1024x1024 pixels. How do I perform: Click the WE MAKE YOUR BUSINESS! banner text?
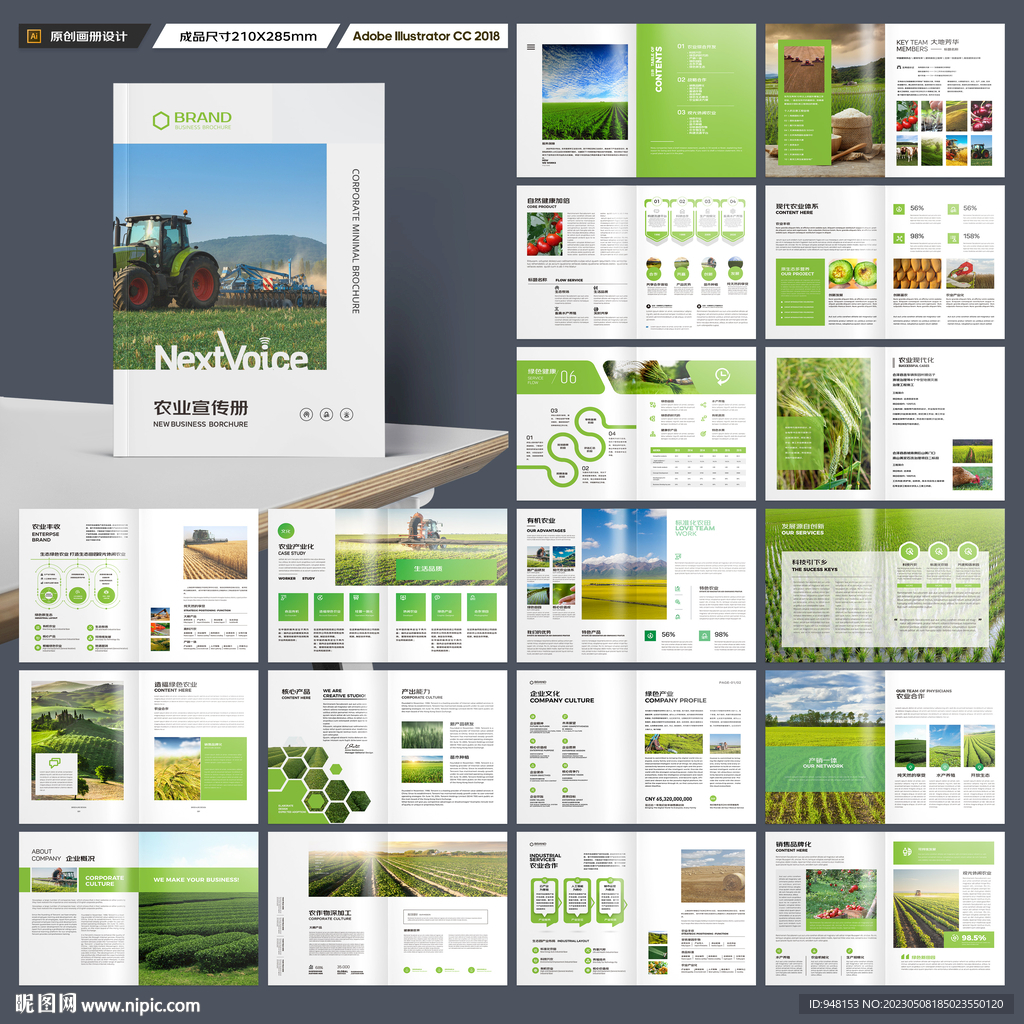coord(196,880)
